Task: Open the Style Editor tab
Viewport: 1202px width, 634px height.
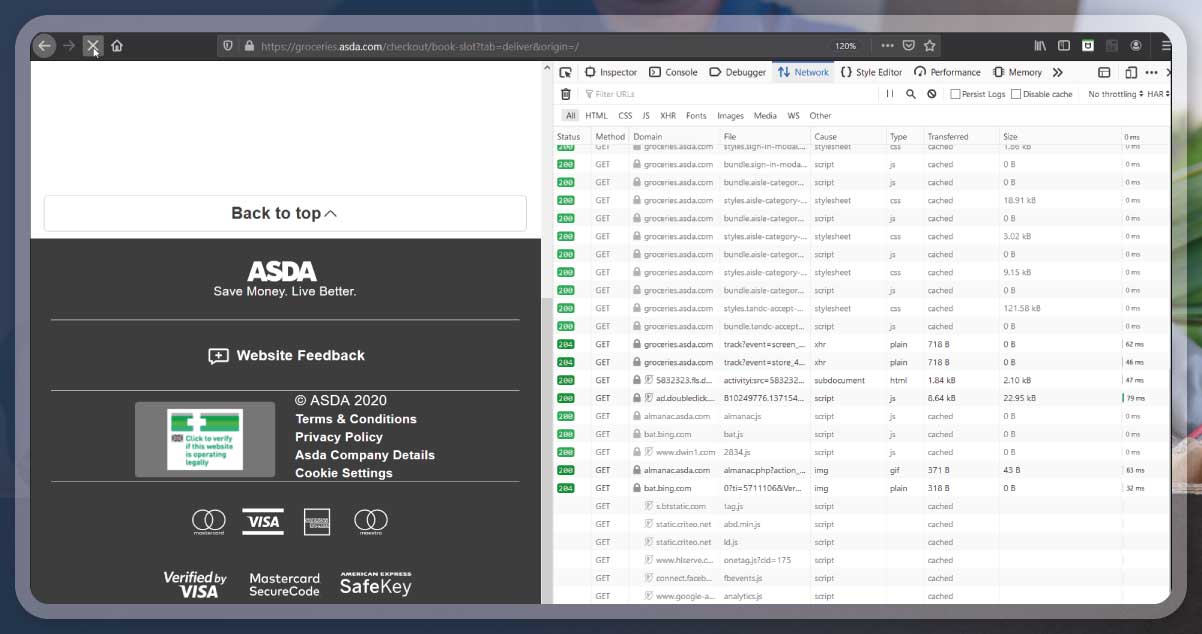Action: [871, 72]
